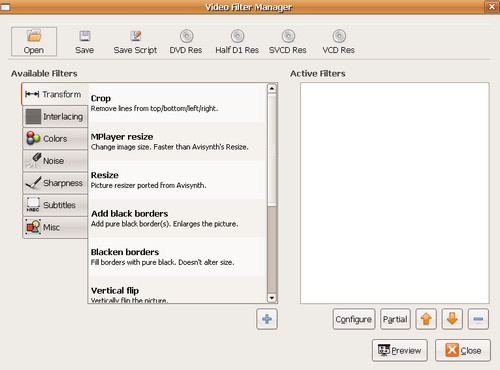Viewport: 500px width, 370px height.
Task: Select the Vertical flip filter
Action: click(177, 290)
